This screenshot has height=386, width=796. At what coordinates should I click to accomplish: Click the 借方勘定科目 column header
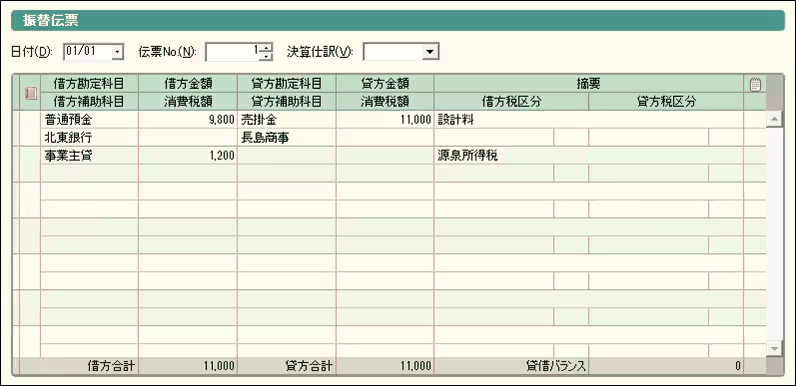point(89,84)
